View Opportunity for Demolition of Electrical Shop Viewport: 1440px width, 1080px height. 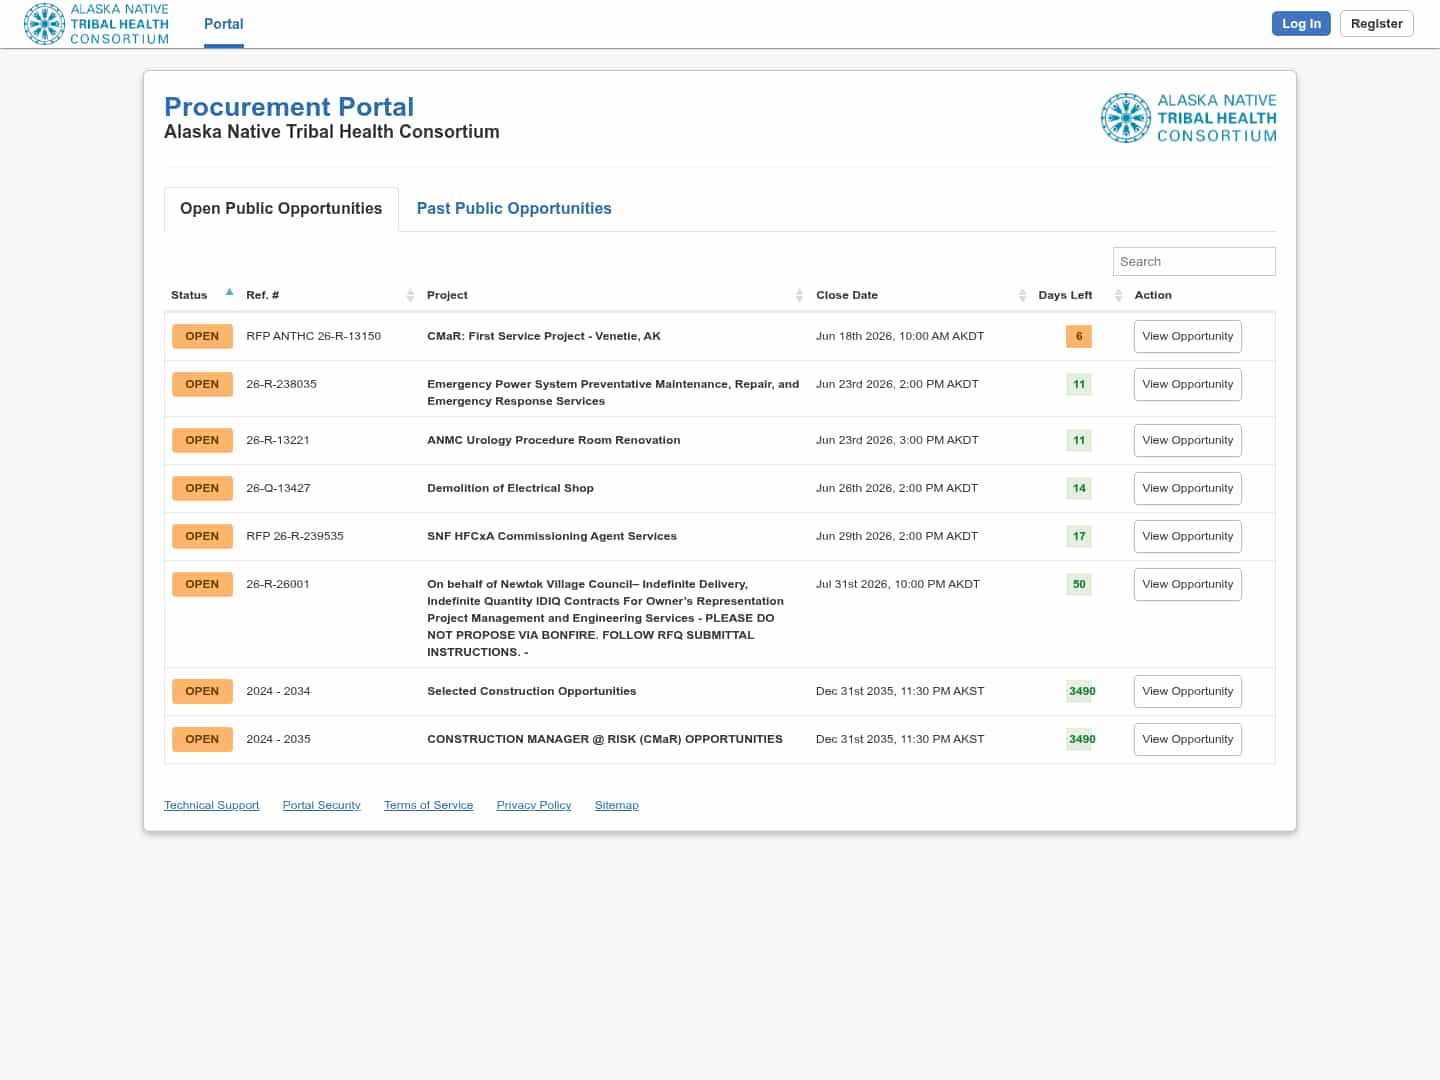1188,488
